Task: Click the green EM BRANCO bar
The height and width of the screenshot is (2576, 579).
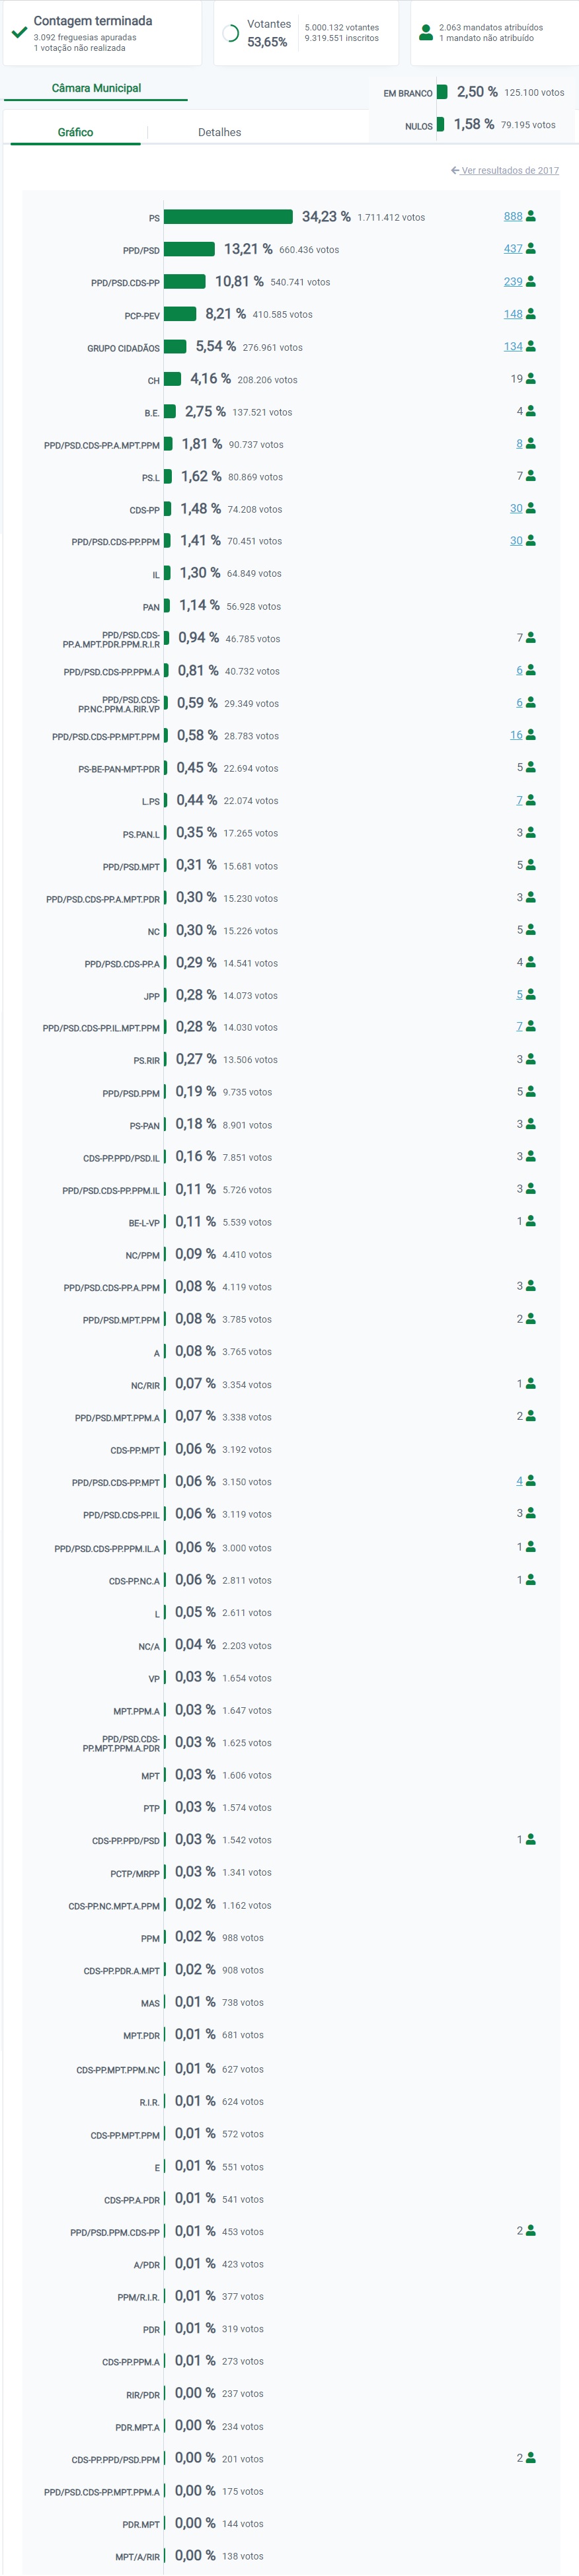Action: [442, 92]
